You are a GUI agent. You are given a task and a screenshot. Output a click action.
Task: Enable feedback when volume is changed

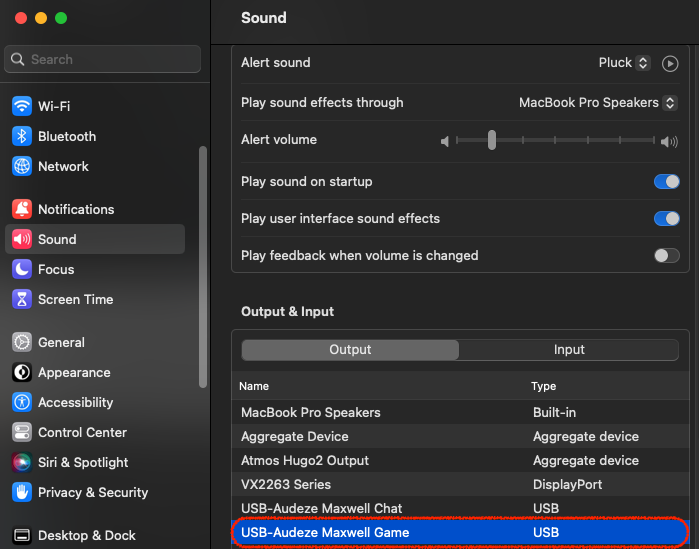point(666,255)
